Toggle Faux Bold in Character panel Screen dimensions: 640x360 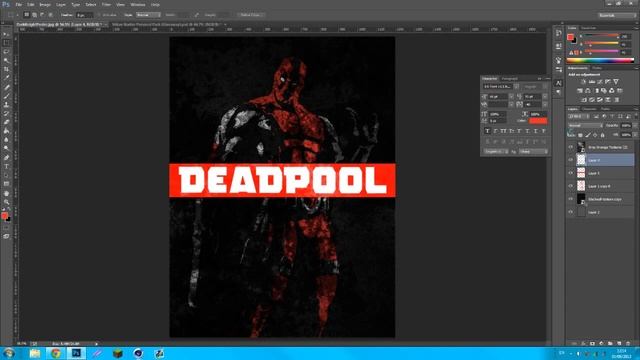487,131
